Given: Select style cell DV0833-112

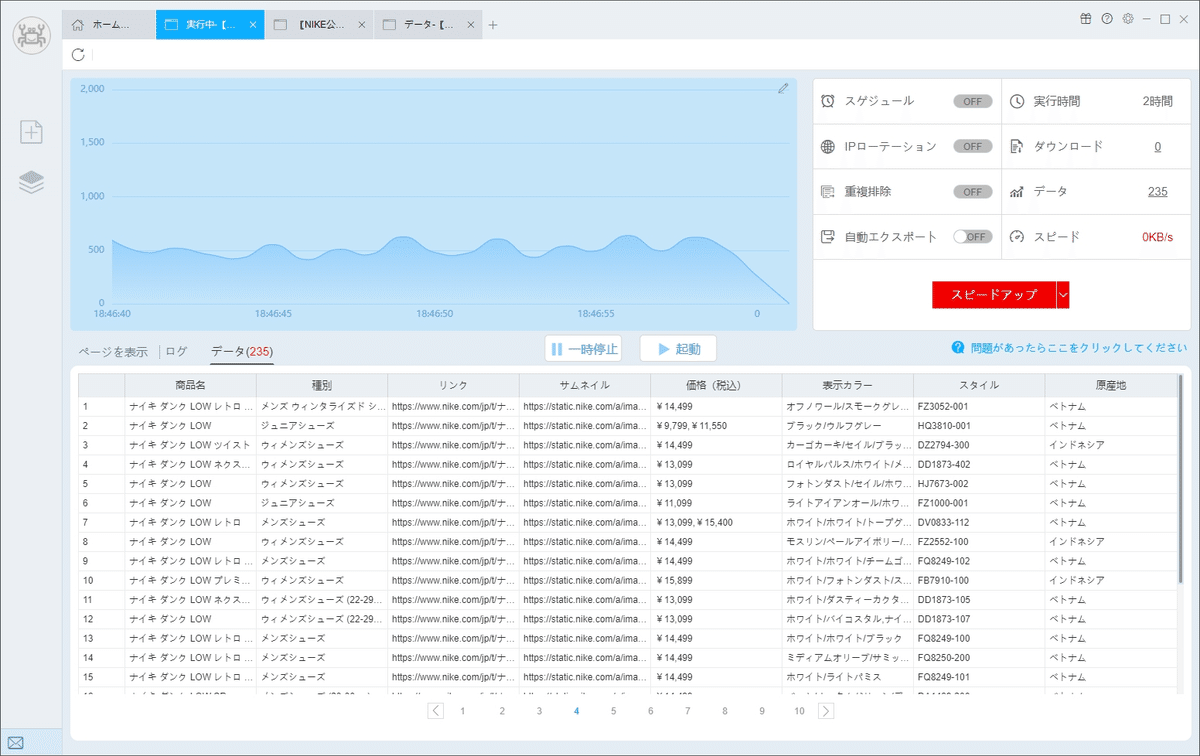Looking at the screenshot, I should point(979,522).
